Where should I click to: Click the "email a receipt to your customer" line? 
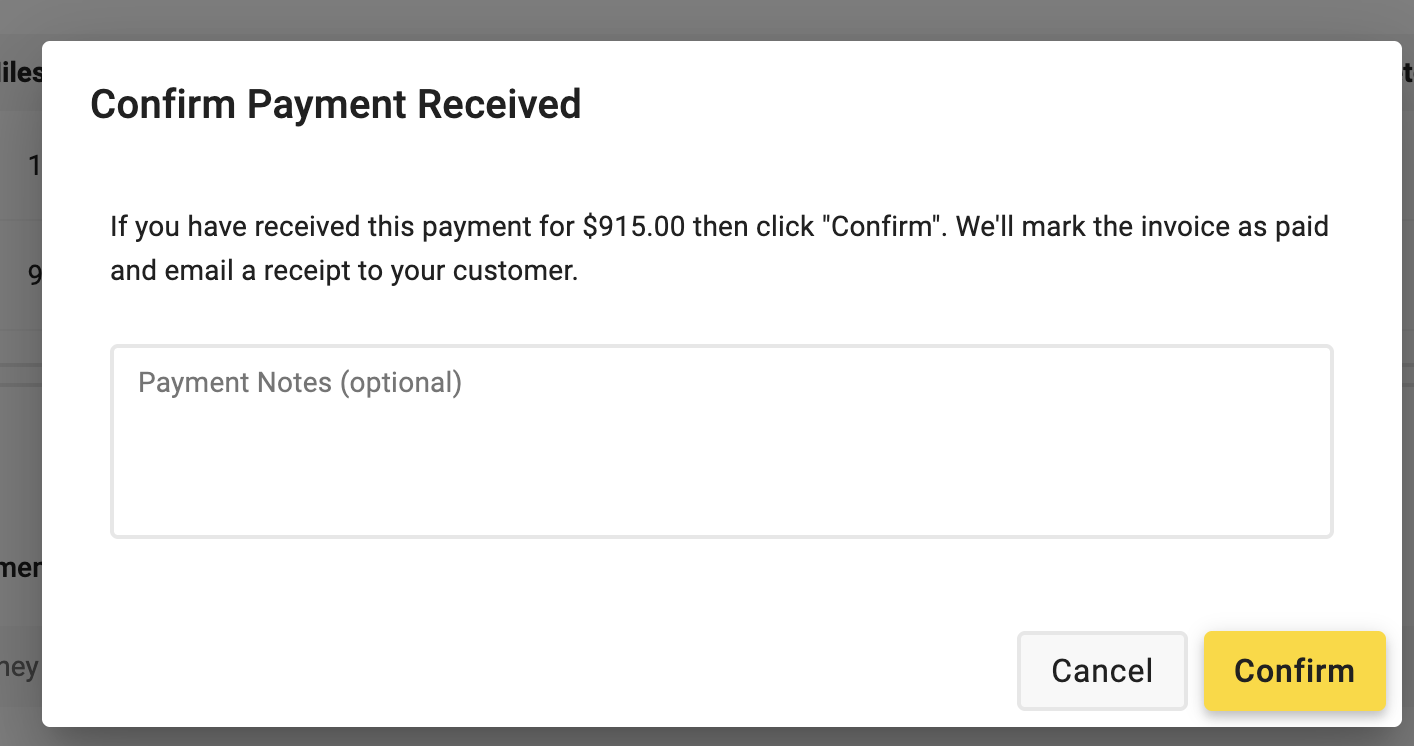[x=344, y=271]
